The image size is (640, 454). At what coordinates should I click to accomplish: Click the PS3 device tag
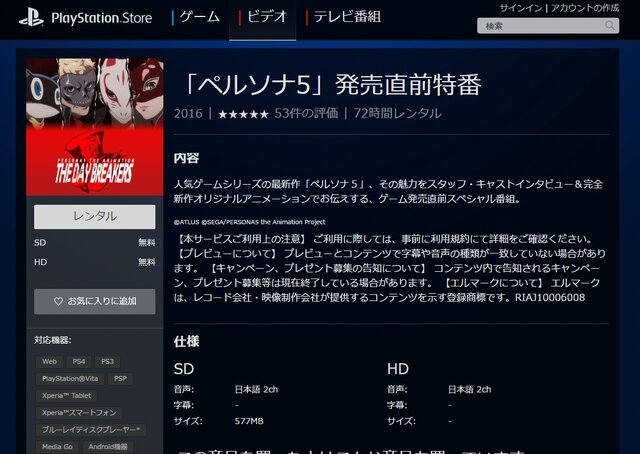[x=107, y=362]
